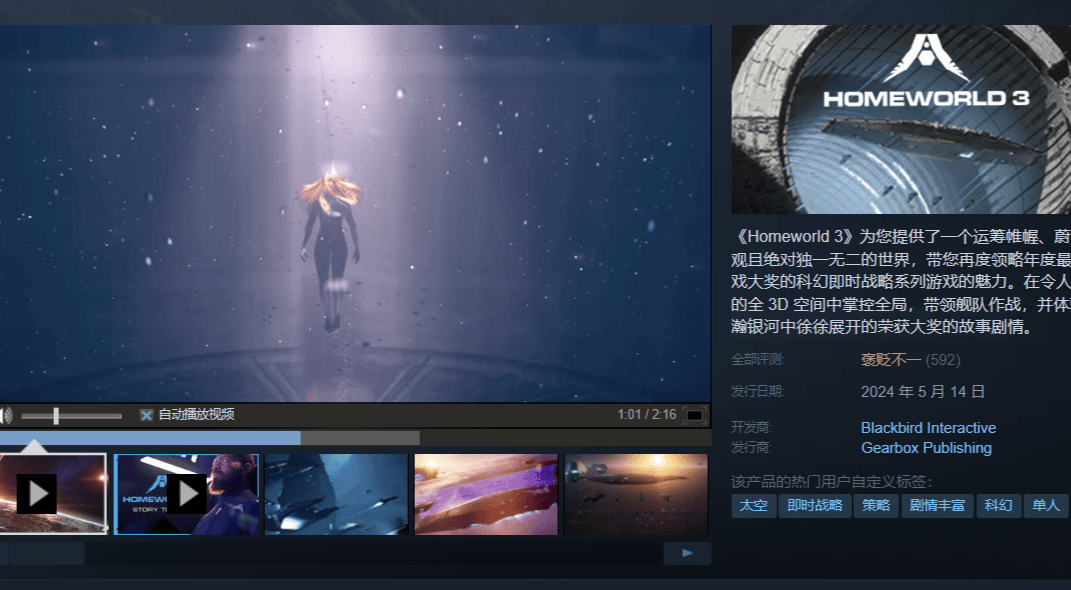
Task: Click the 该产品的热门用户自定义标签 heading
Action: [x=831, y=482]
